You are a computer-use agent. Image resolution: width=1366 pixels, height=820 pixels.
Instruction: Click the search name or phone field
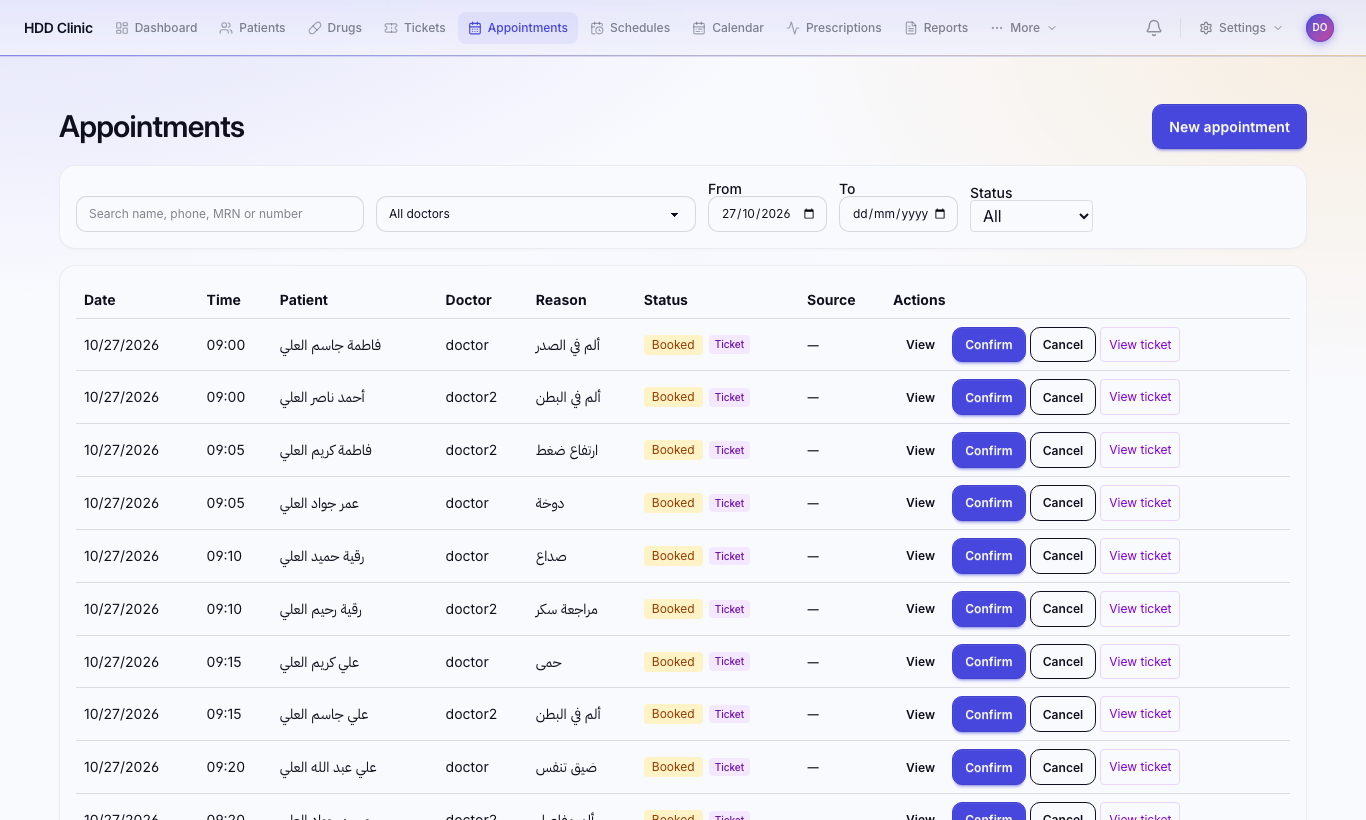(220, 214)
